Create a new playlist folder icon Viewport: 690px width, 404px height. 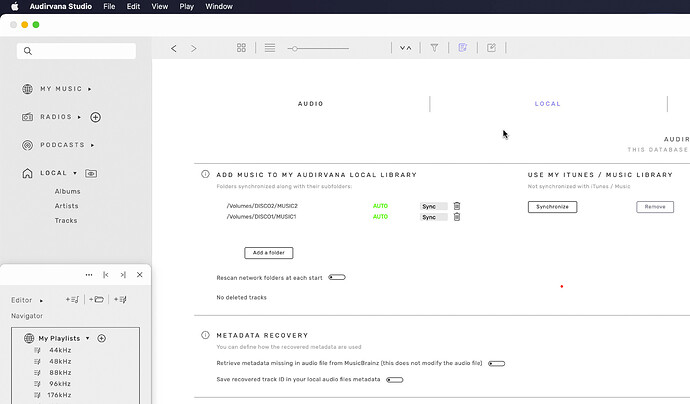pyautogui.click(x=96, y=300)
